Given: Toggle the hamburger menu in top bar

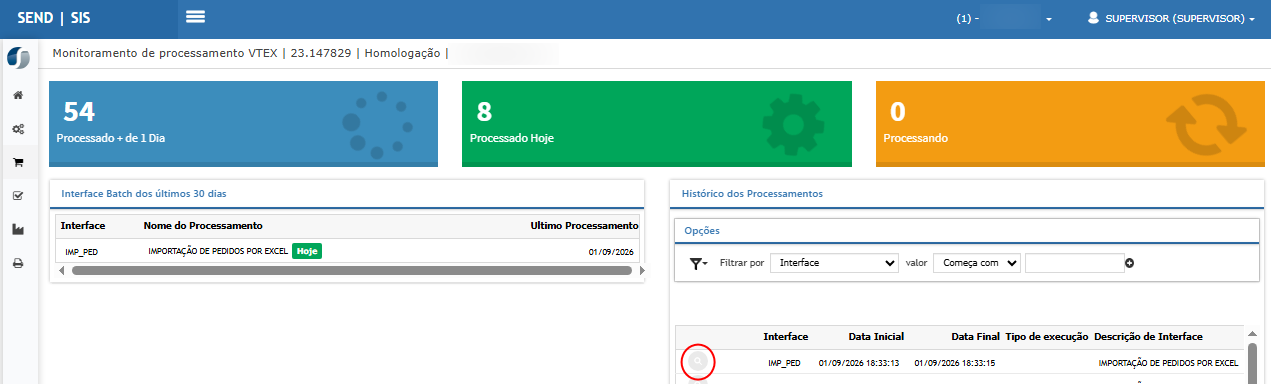Looking at the screenshot, I should point(195,17).
